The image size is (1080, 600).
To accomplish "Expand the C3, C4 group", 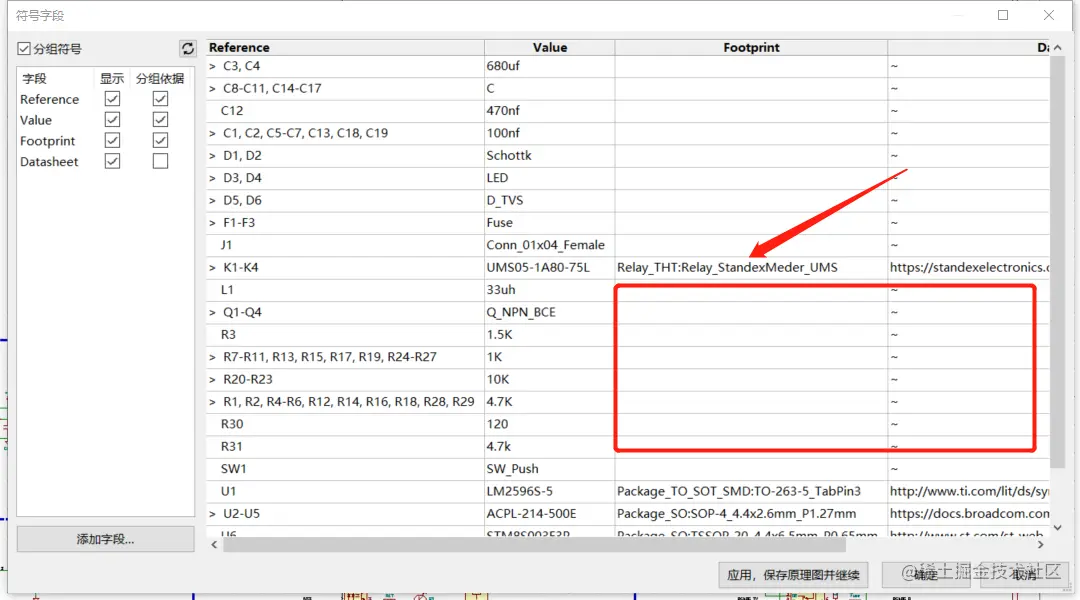I will (212, 66).
